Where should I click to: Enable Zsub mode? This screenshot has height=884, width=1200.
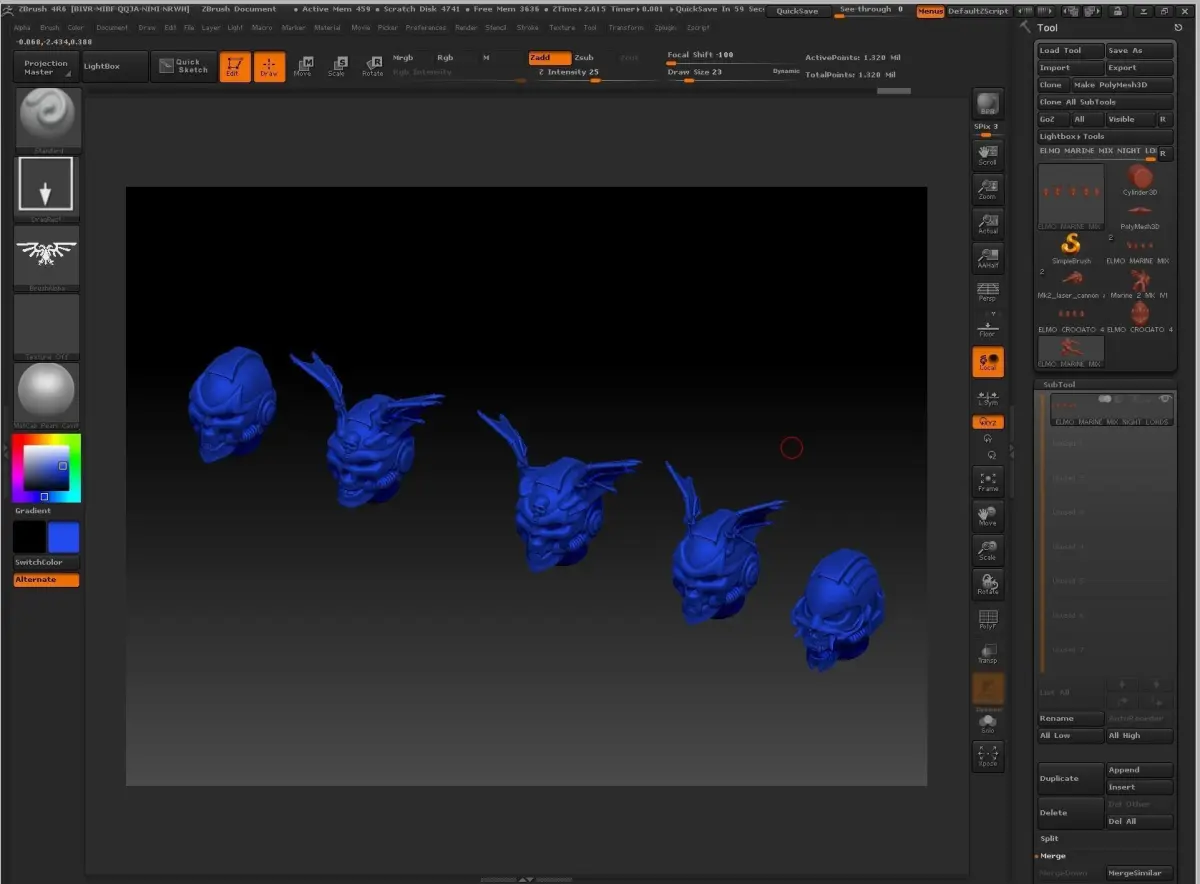pyautogui.click(x=584, y=58)
